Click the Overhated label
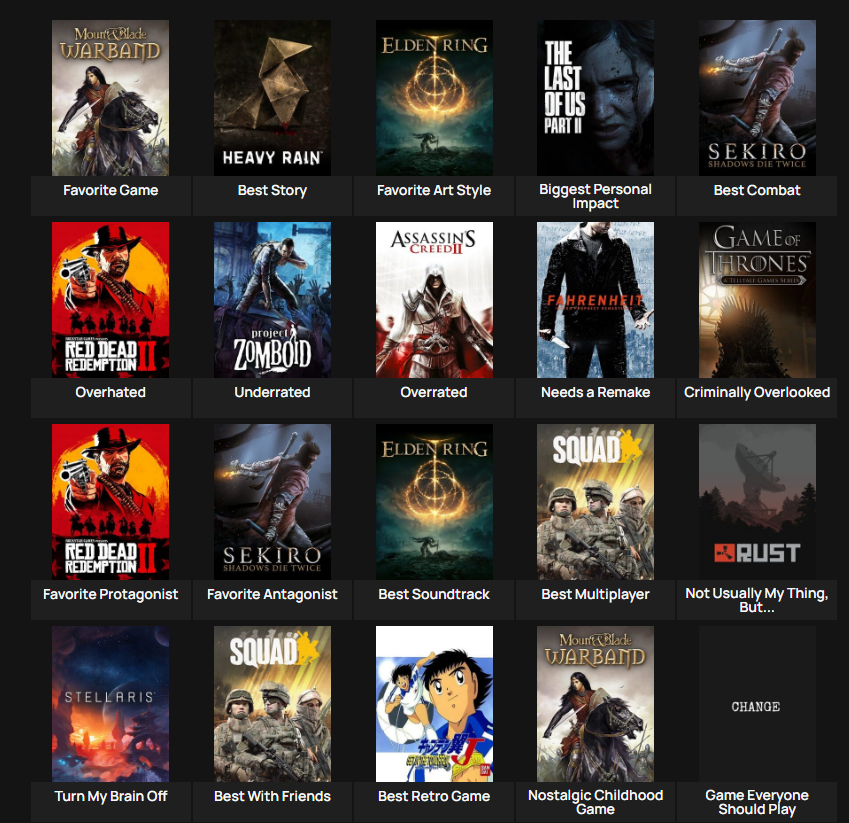Screen dimensions: 849x823 (x=110, y=392)
